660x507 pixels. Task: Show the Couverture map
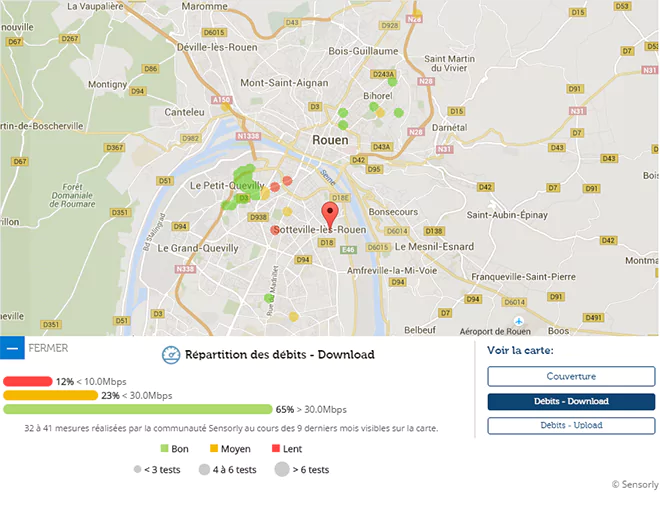(x=571, y=376)
